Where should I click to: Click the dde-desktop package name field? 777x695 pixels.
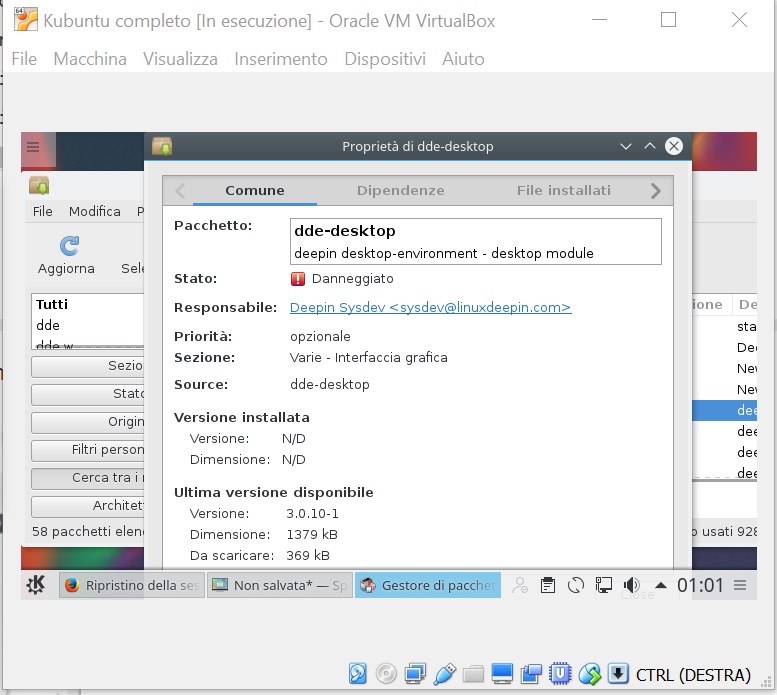[x=475, y=241]
